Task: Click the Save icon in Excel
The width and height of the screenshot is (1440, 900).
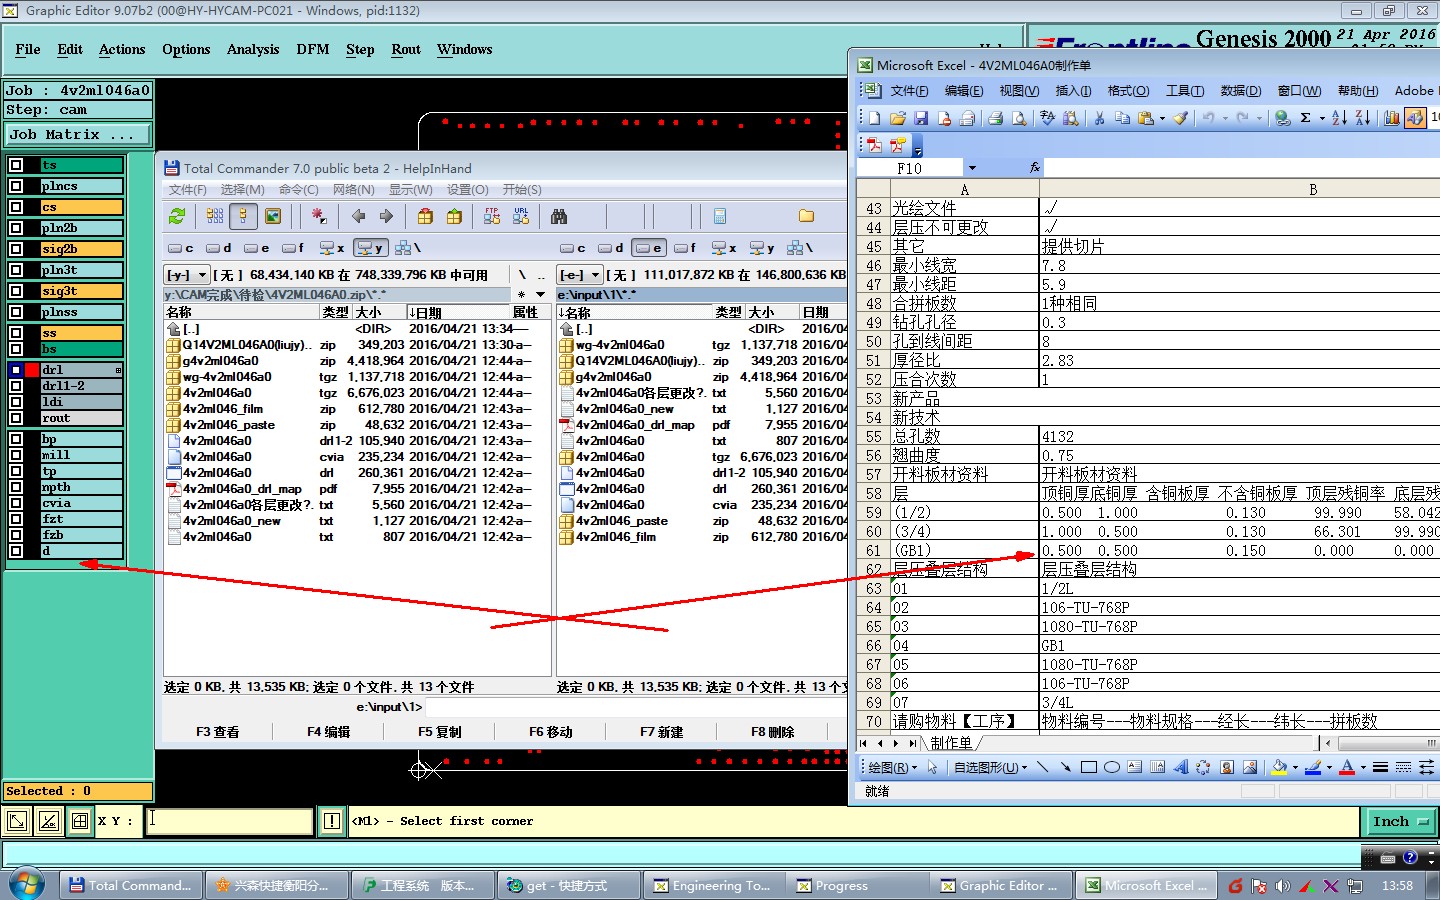Action: (921, 118)
